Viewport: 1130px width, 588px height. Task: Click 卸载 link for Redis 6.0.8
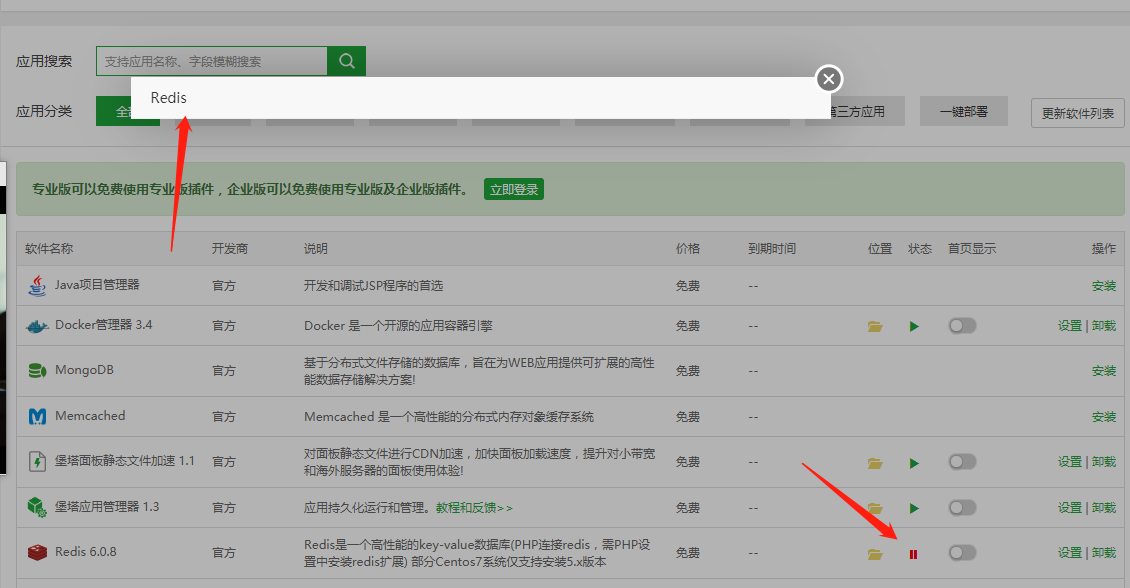point(1104,553)
